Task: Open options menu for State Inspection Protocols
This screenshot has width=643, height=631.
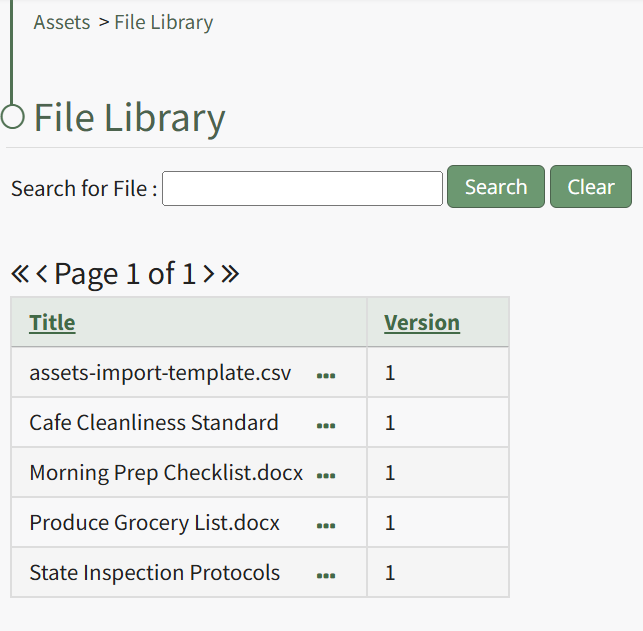Action: coord(326,576)
